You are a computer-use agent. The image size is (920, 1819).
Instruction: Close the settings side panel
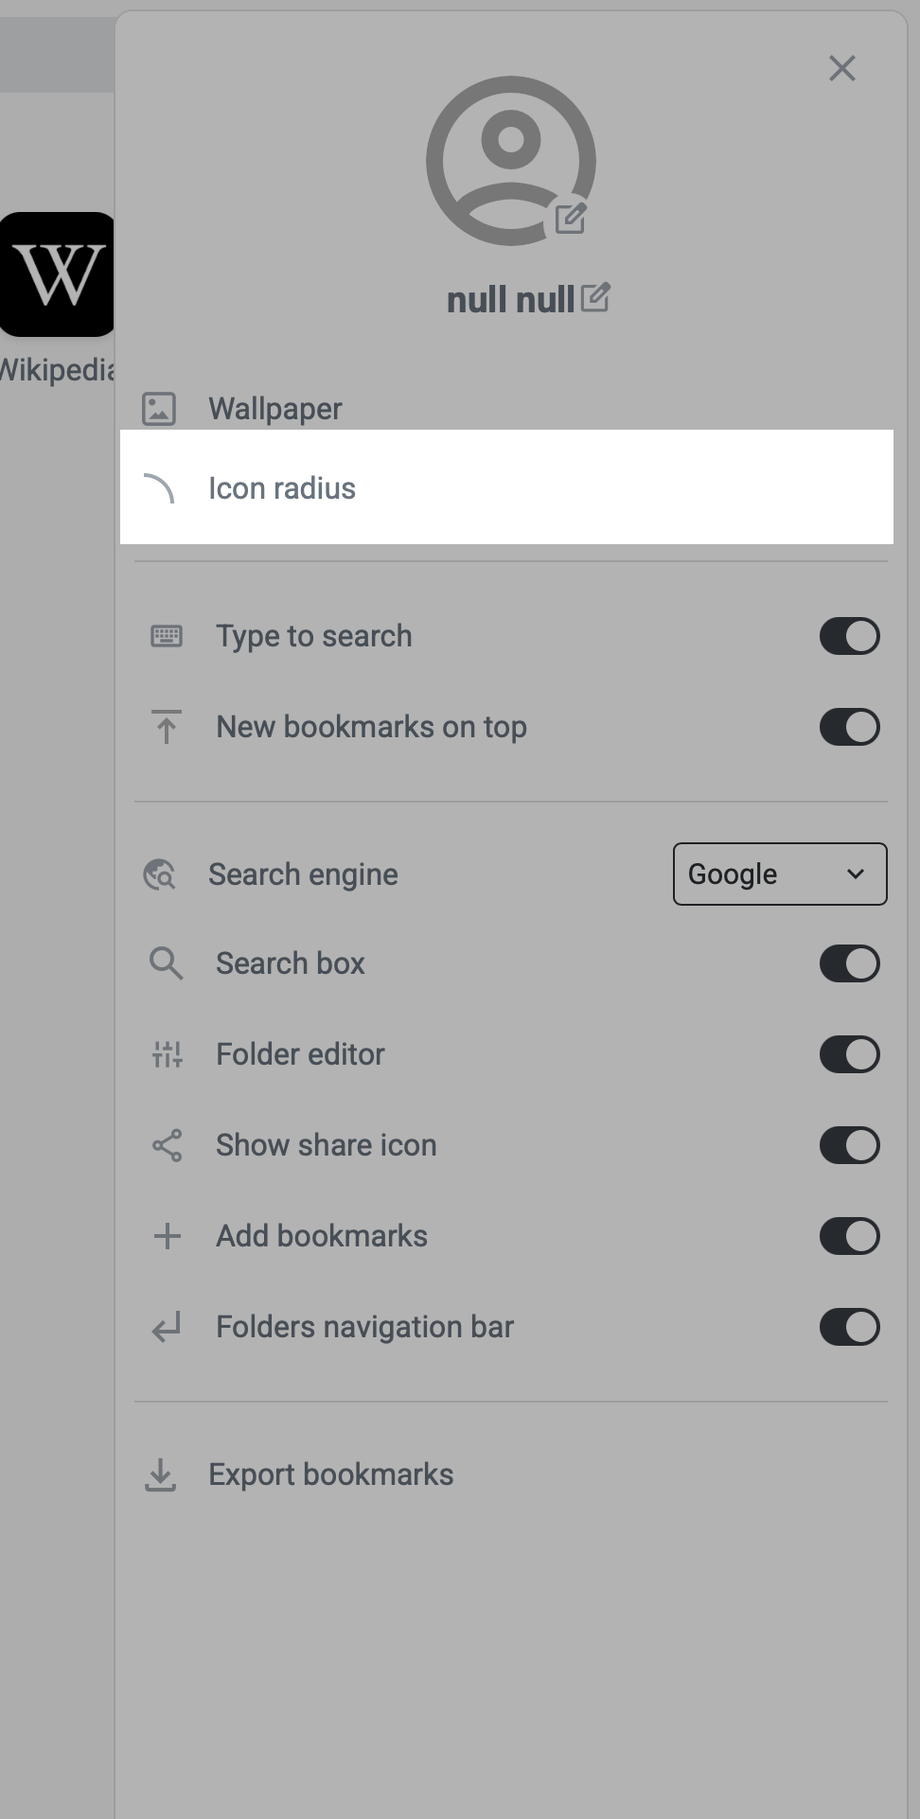click(842, 68)
